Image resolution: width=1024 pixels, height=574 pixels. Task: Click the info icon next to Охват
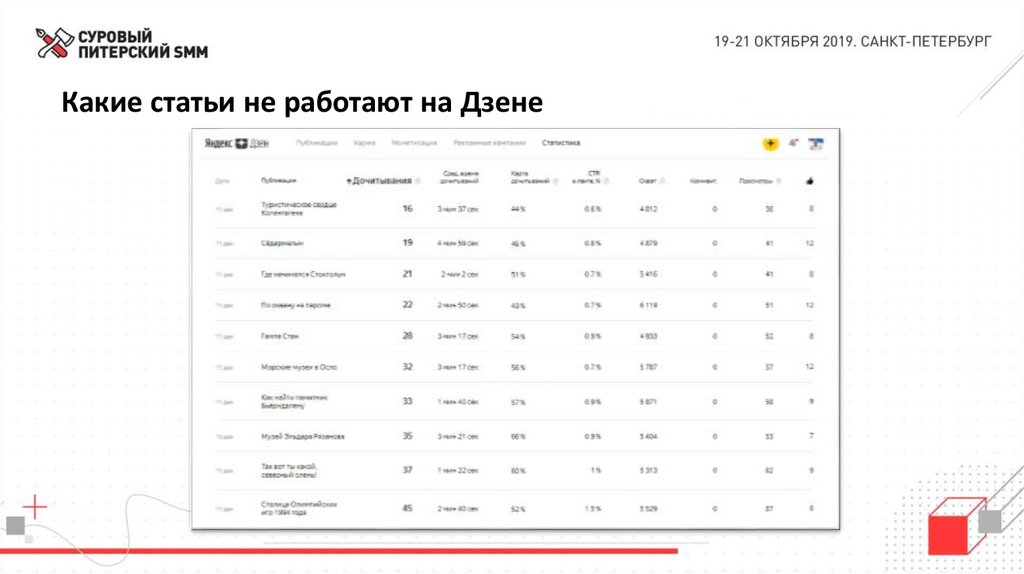point(662,181)
